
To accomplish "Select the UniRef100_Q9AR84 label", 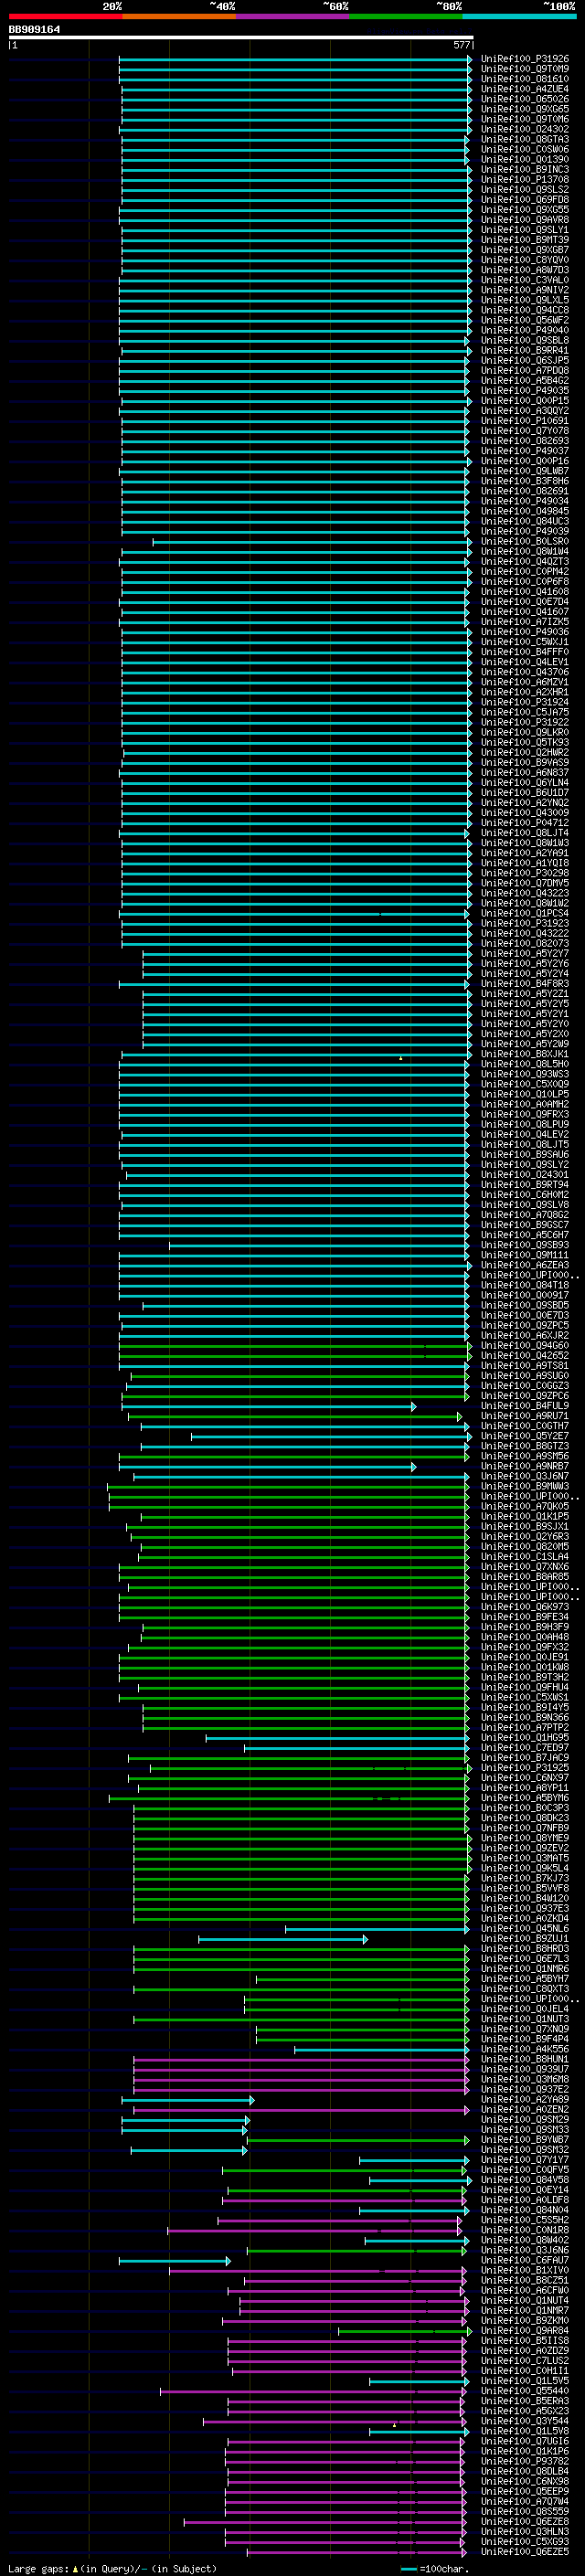I will coord(525,2330).
